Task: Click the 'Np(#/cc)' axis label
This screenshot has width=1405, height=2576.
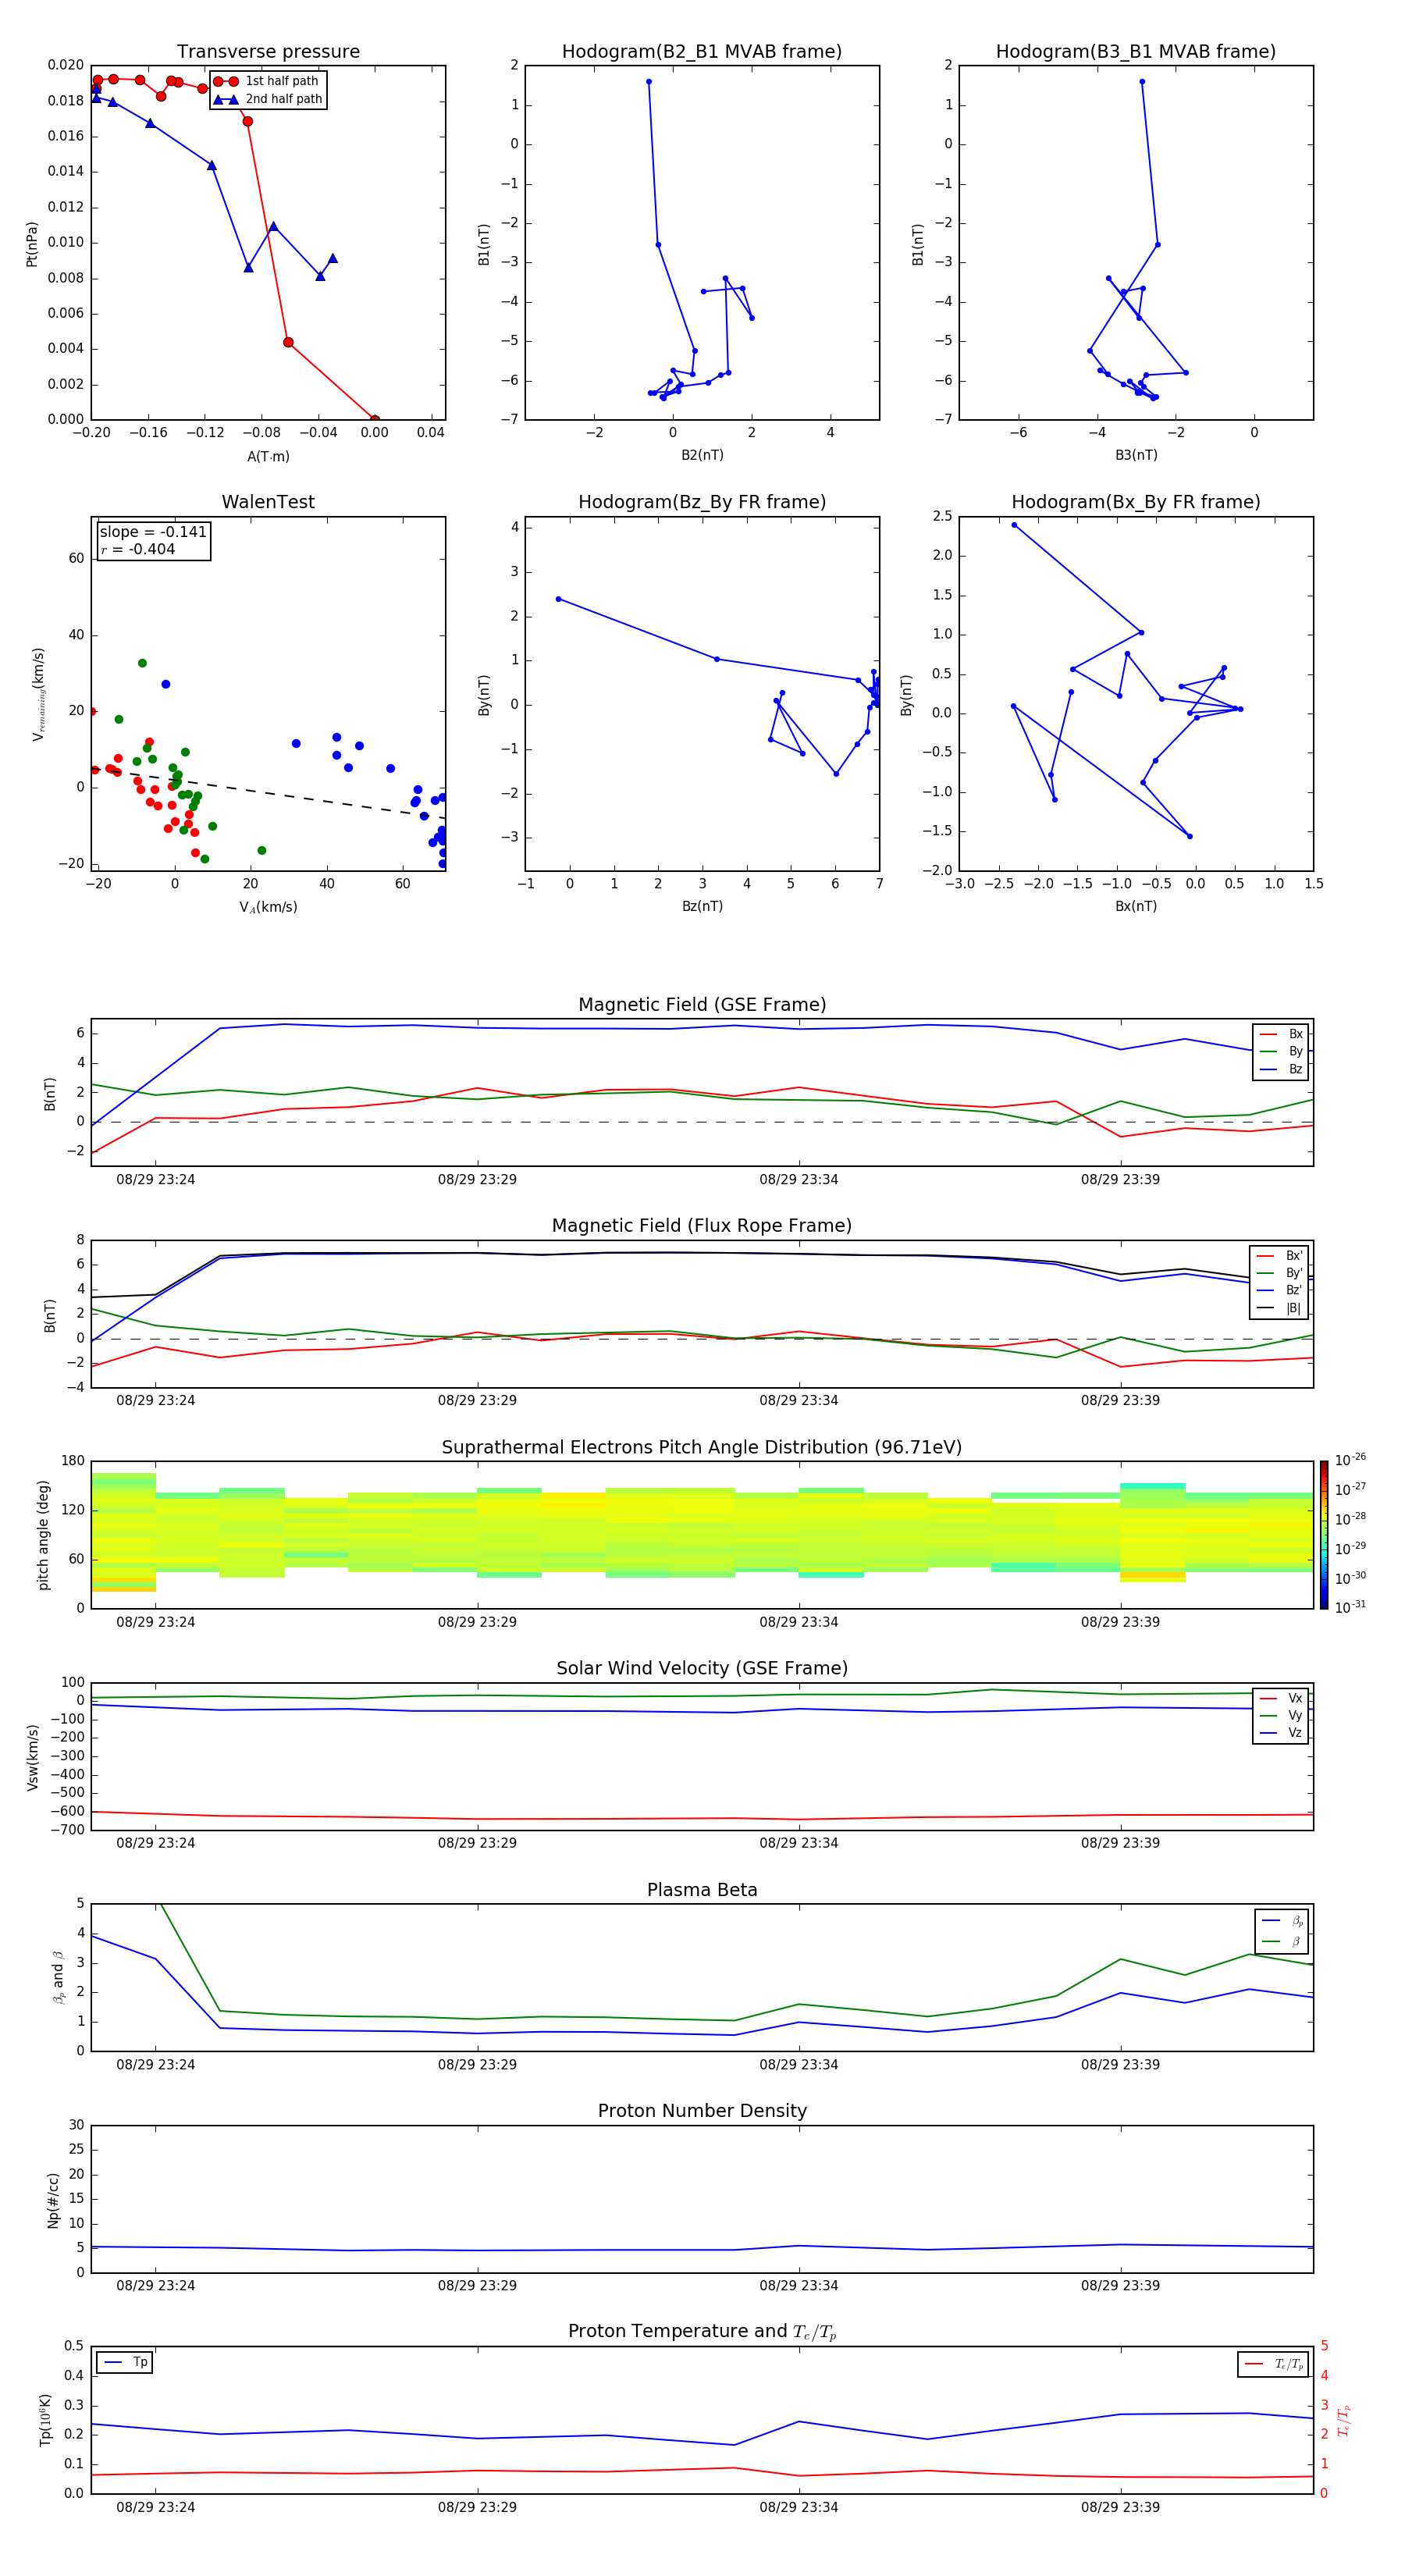Action: 53,2200
